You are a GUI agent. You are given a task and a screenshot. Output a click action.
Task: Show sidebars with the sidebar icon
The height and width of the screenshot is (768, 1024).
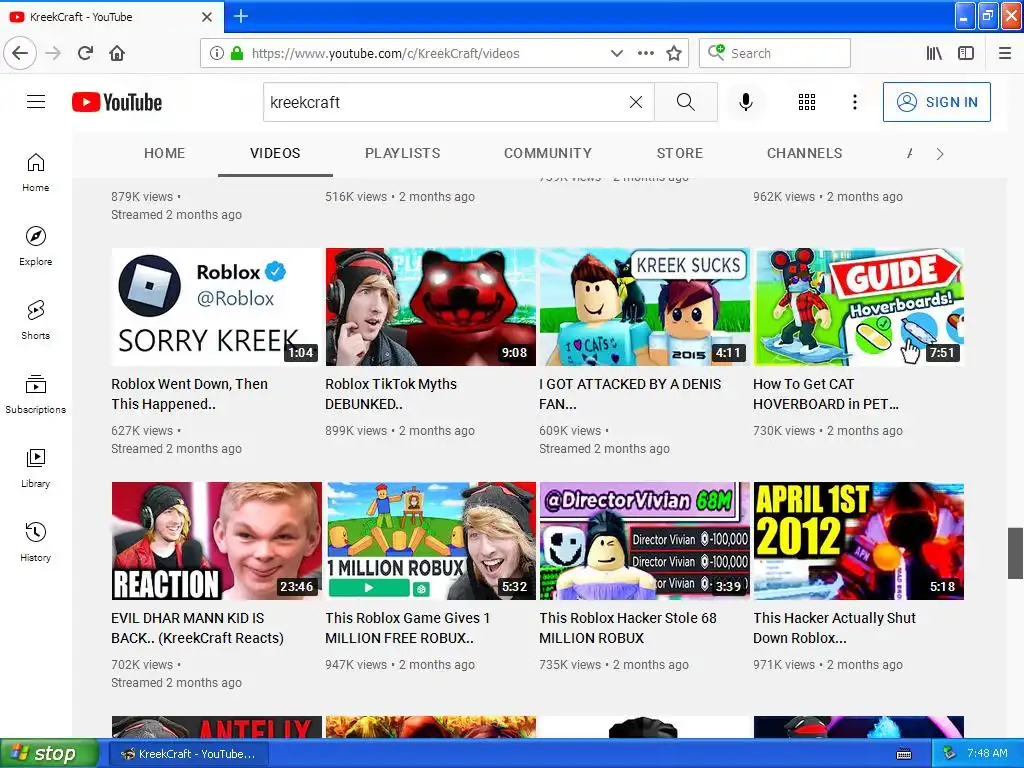[x=966, y=53]
